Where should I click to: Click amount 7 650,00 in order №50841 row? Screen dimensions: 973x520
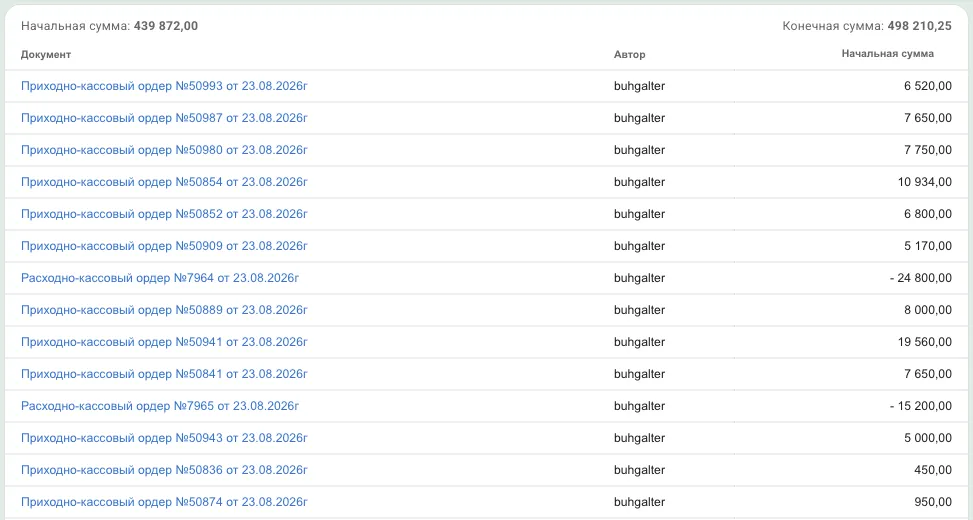click(x=928, y=374)
